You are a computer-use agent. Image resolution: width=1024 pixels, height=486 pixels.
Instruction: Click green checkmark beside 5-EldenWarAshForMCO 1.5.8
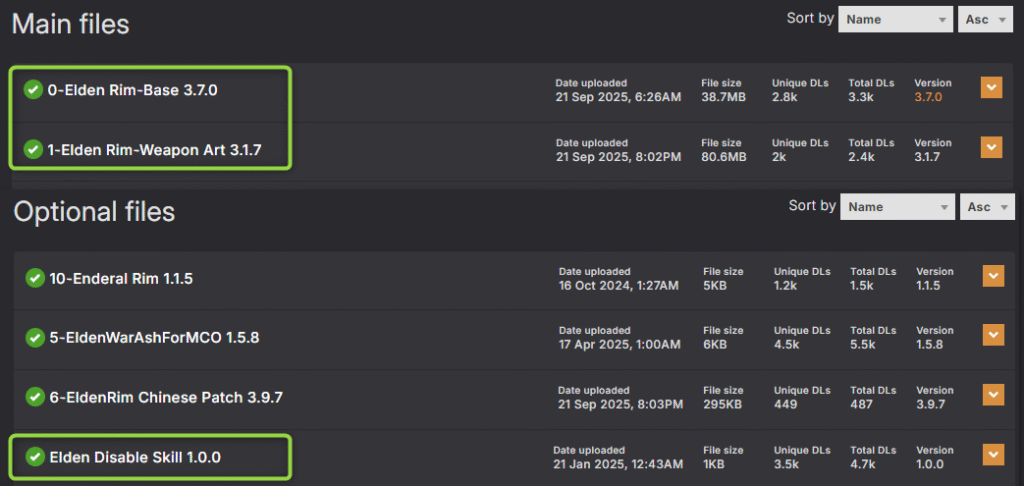[35, 337]
